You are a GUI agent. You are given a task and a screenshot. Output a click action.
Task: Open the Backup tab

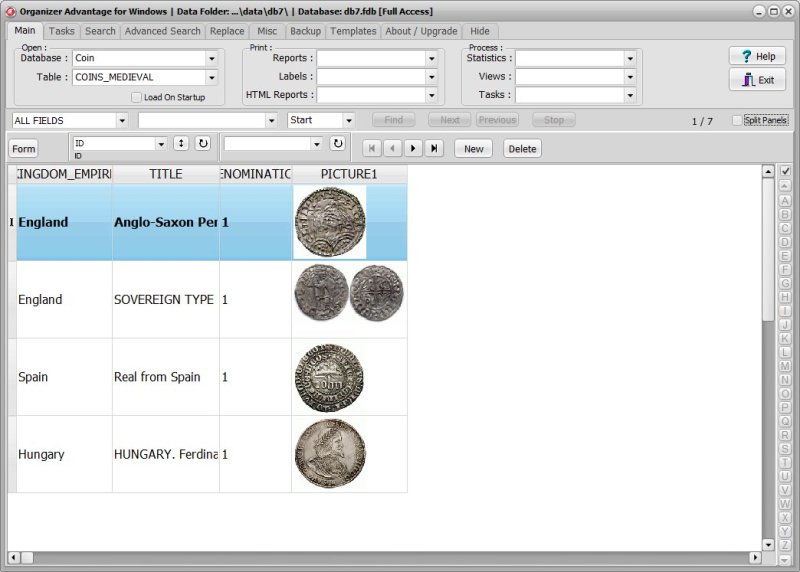point(305,31)
